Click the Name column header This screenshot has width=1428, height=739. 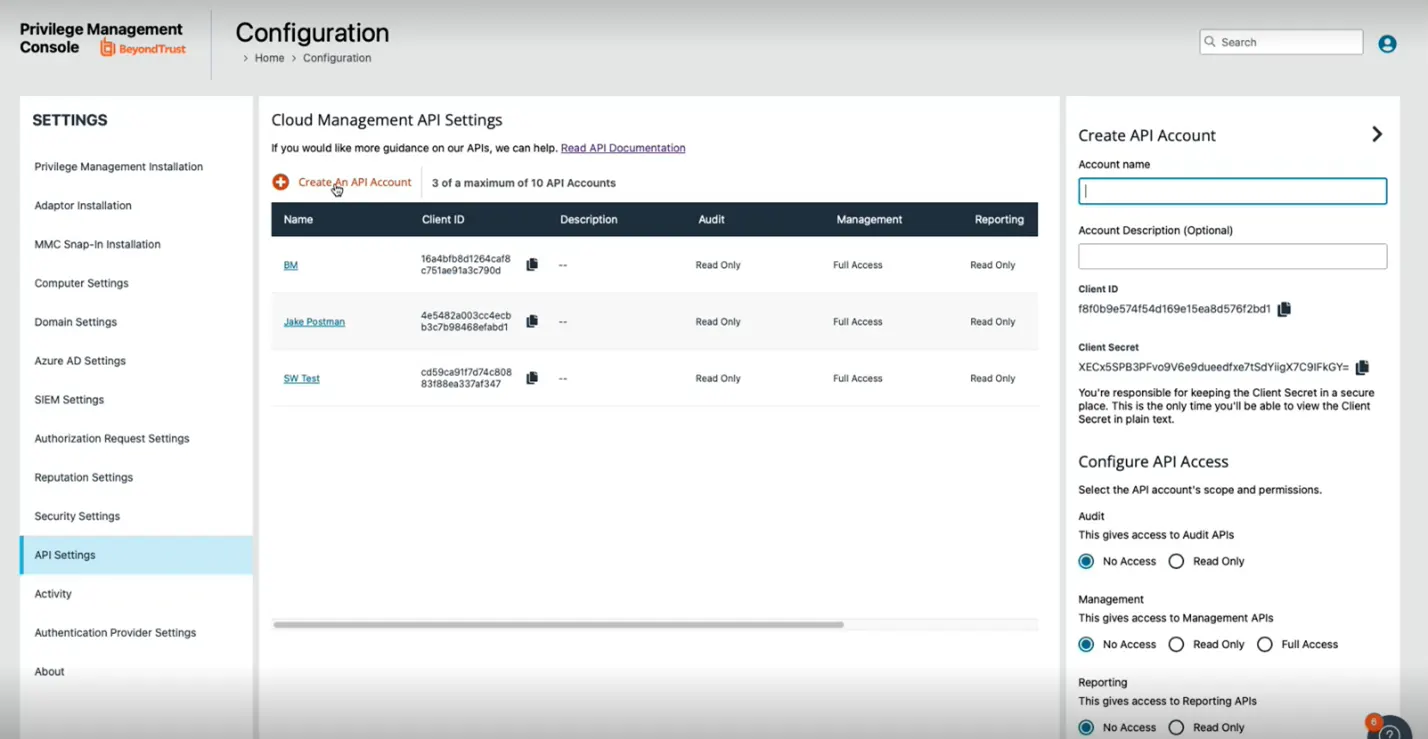[x=298, y=219]
